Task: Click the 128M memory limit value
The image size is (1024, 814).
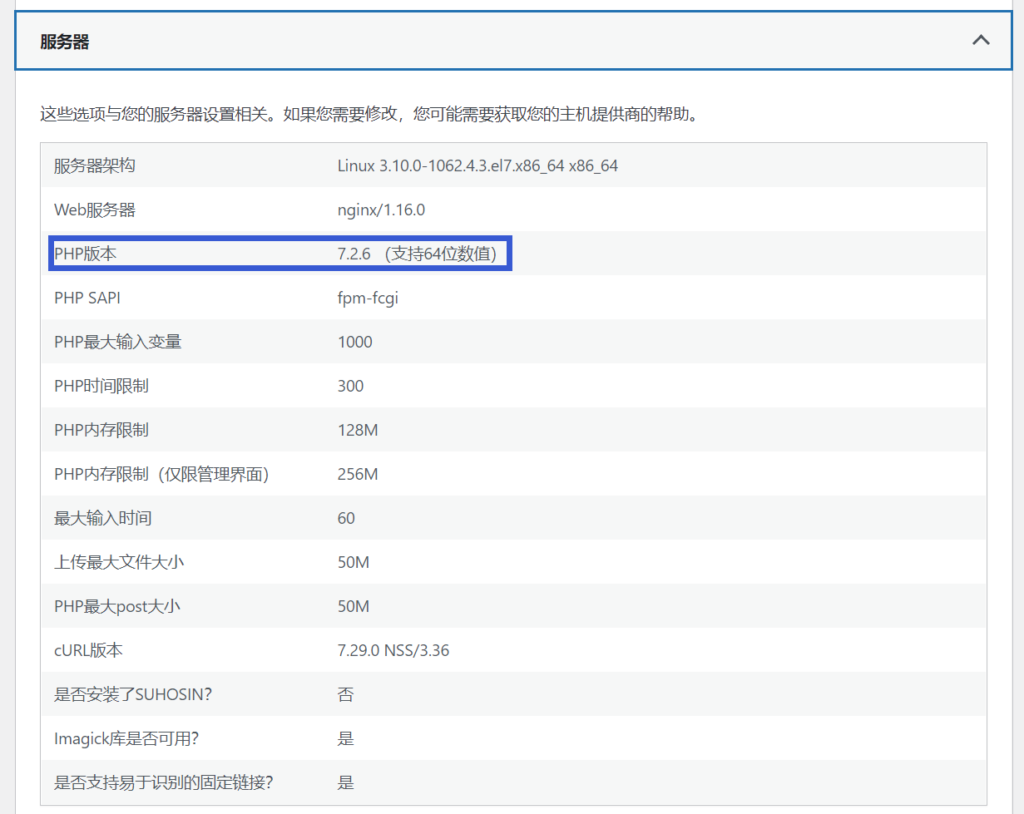Action: tap(357, 430)
